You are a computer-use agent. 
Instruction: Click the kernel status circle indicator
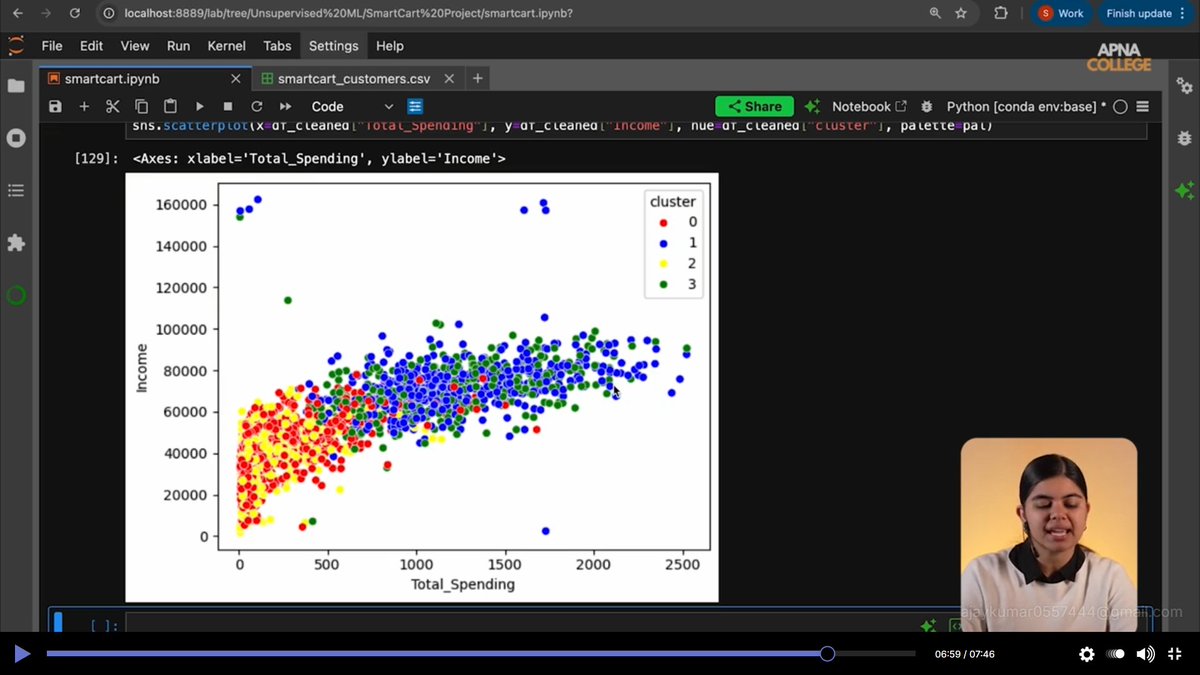coord(1120,106)
